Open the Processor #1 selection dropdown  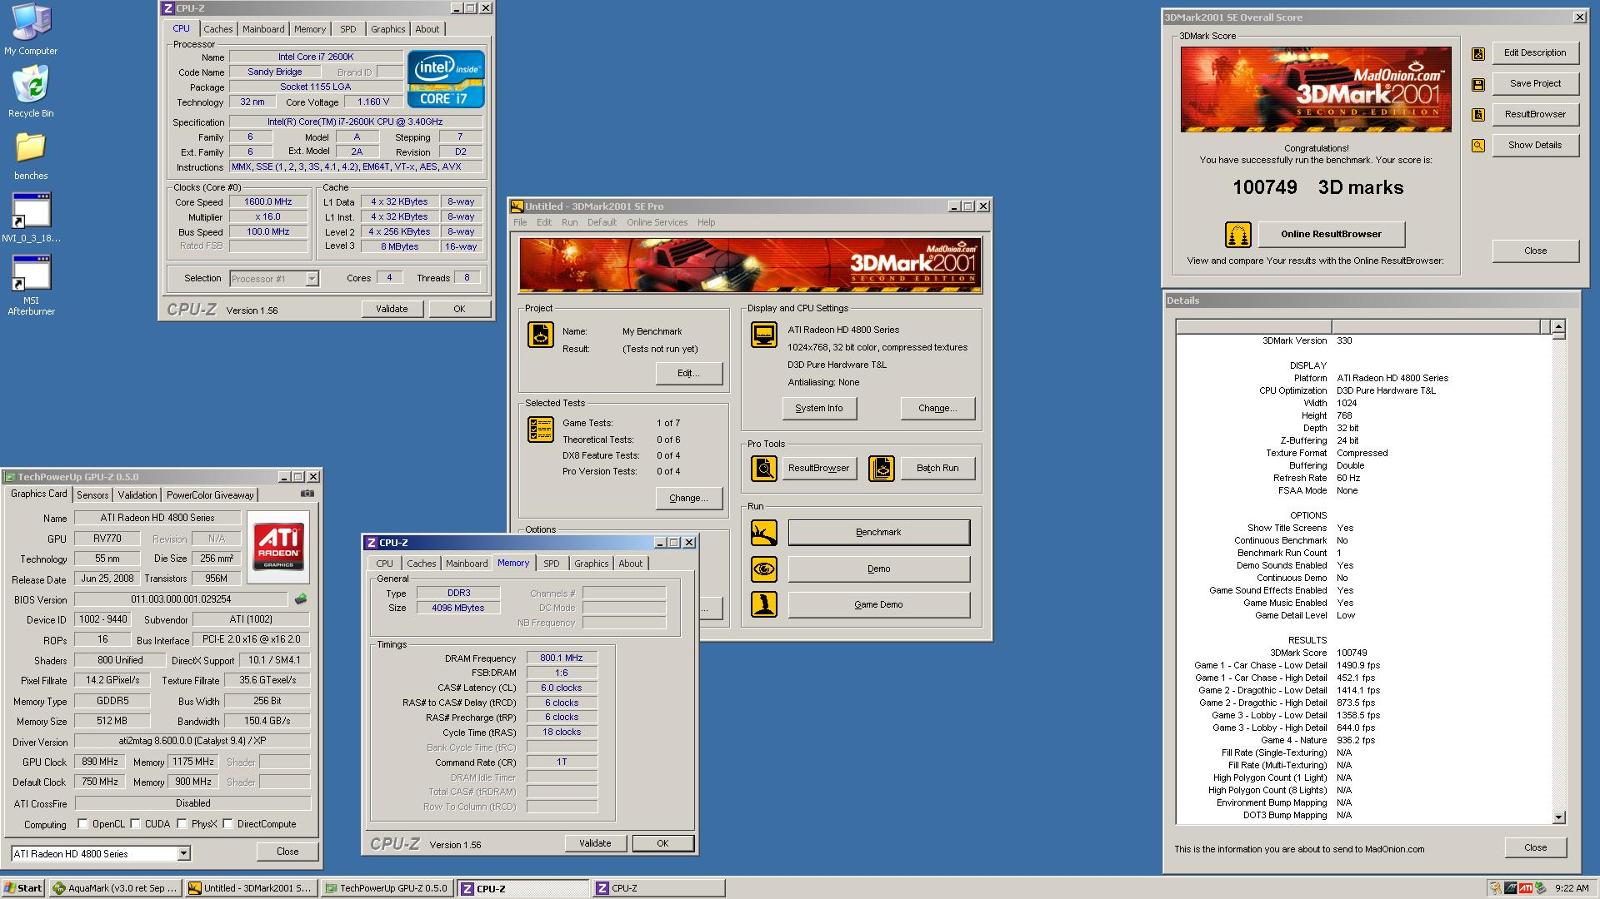[x=312, y=279]
